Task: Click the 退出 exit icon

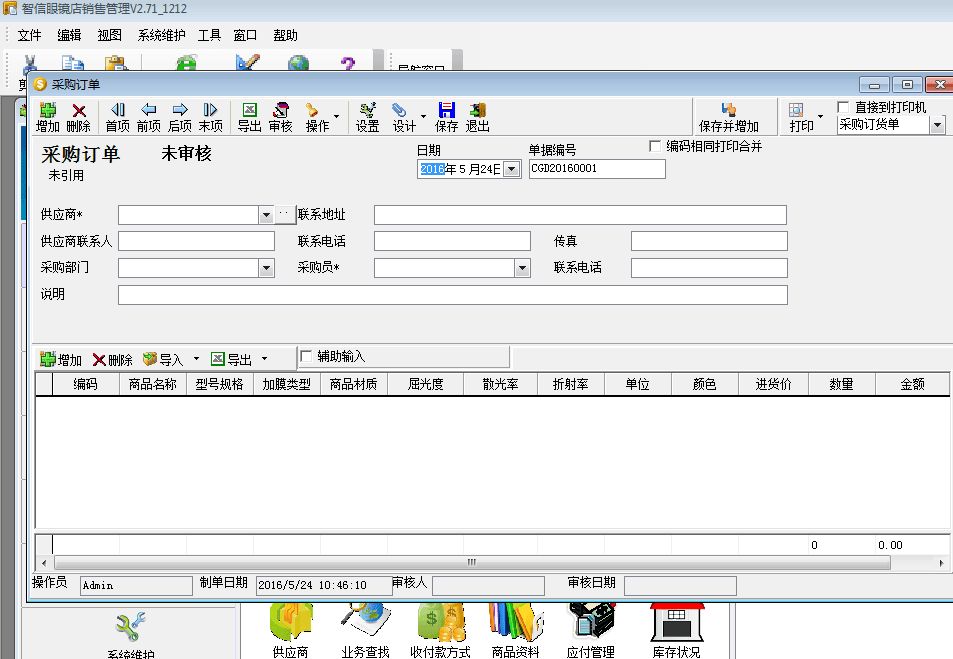Action: (478, 109)
